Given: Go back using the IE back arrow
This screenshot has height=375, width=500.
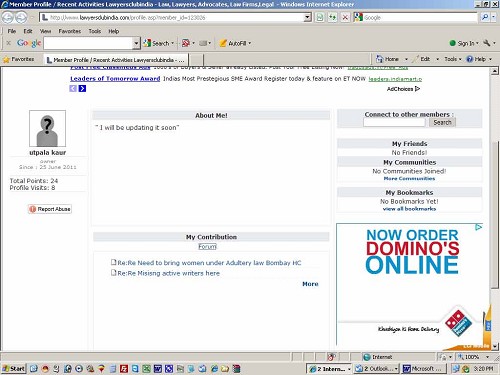Looking at the screenshot, I should pos(8,17).
